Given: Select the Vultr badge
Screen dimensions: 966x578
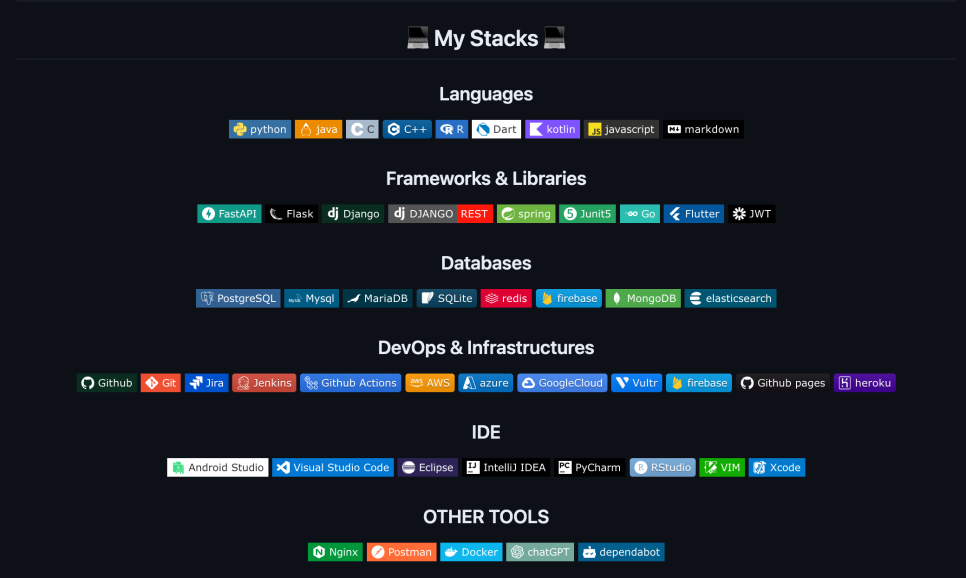Looking at the screenshot, I should [x=637, y=383].
